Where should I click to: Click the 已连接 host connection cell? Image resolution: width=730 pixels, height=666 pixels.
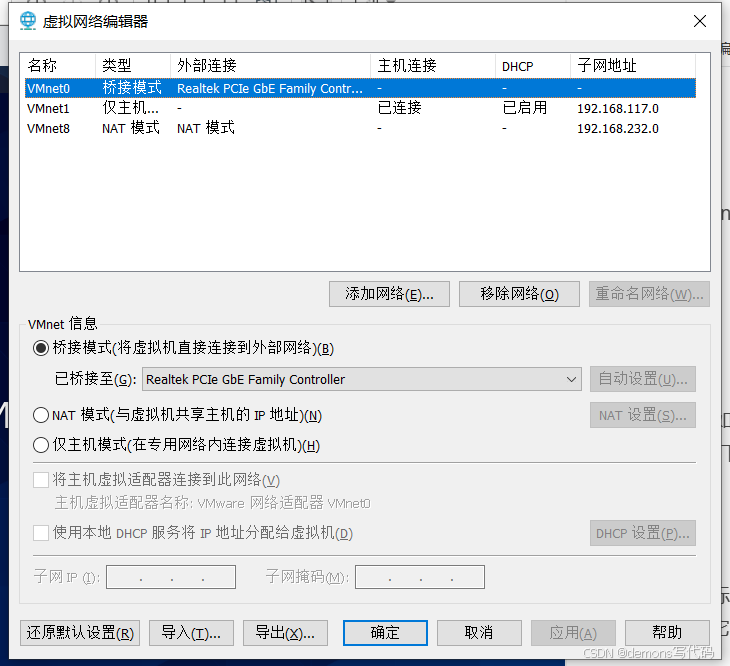pos(399,108)
